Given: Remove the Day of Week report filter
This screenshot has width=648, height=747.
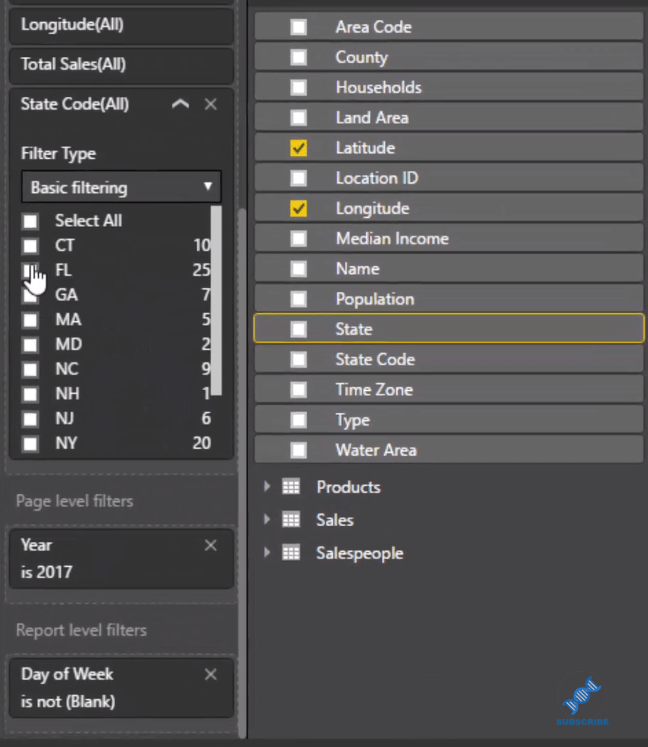Looking at the screenshot, I should pyautogui.click(x=211, y=674).
